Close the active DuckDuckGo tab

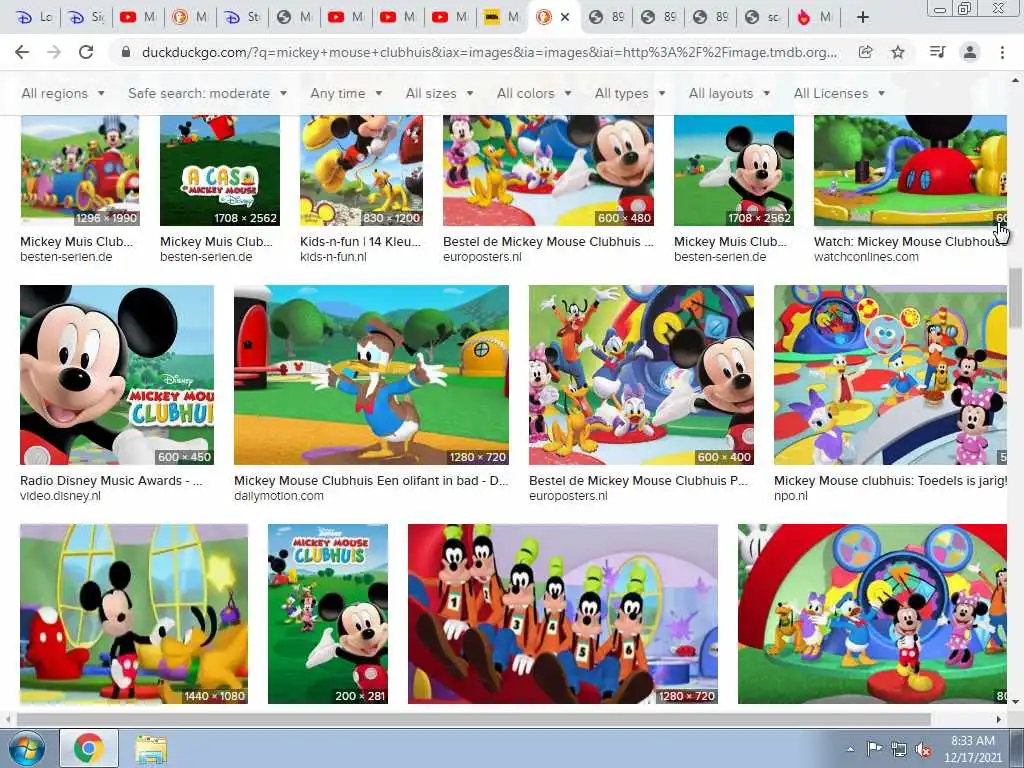[x=565, y=18]
